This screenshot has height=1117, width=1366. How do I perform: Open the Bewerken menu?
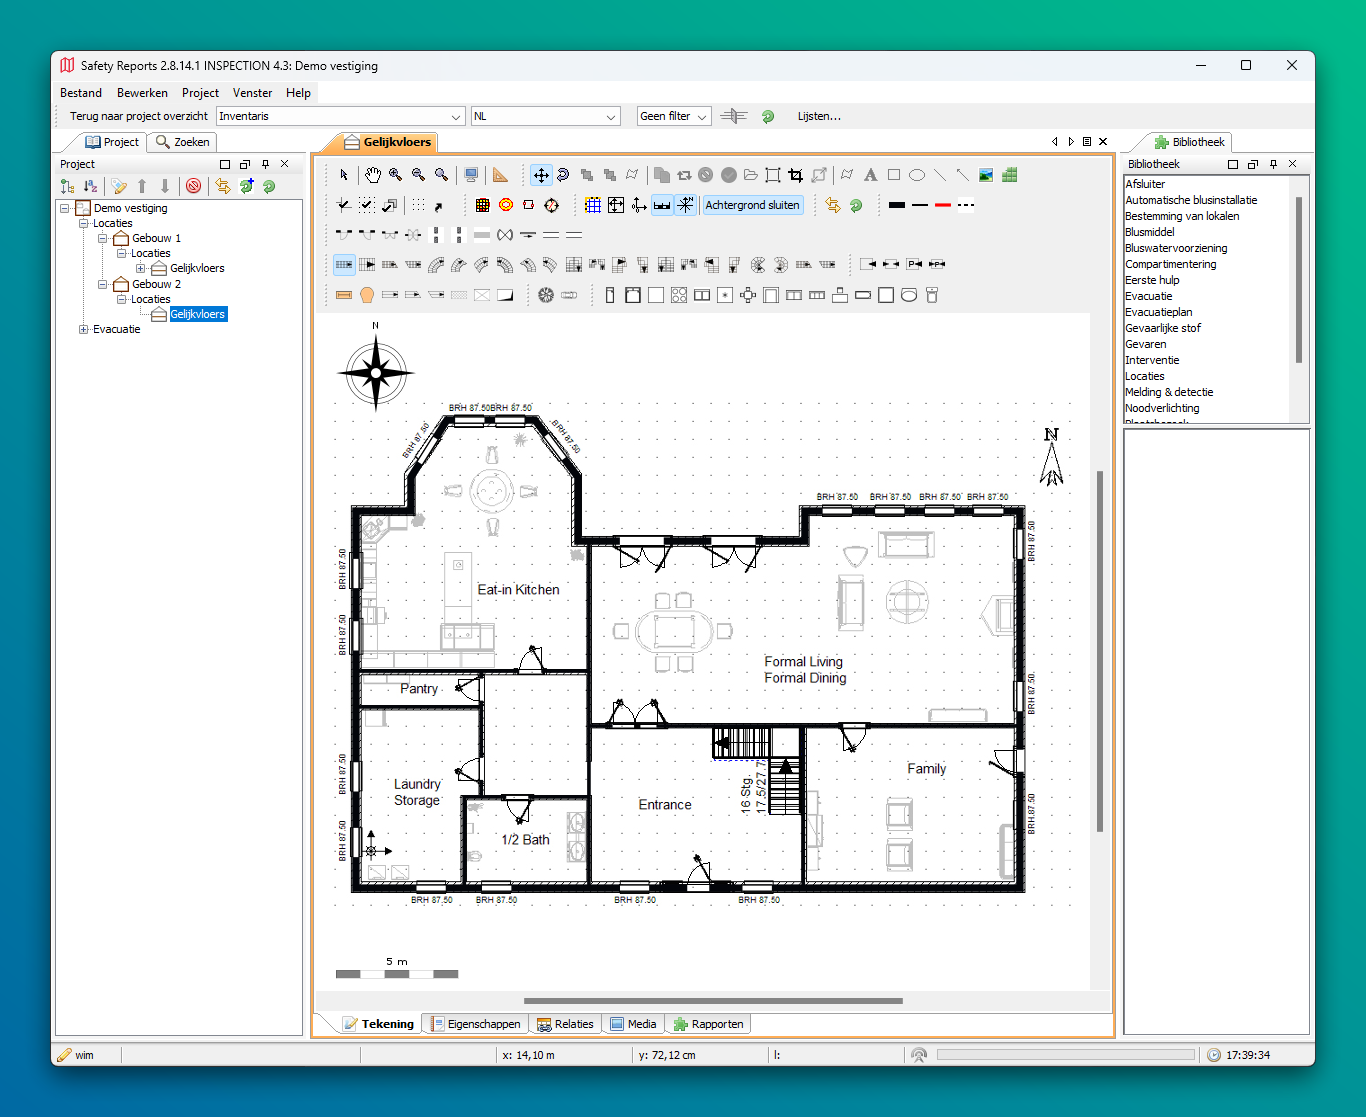coord(142,93)
